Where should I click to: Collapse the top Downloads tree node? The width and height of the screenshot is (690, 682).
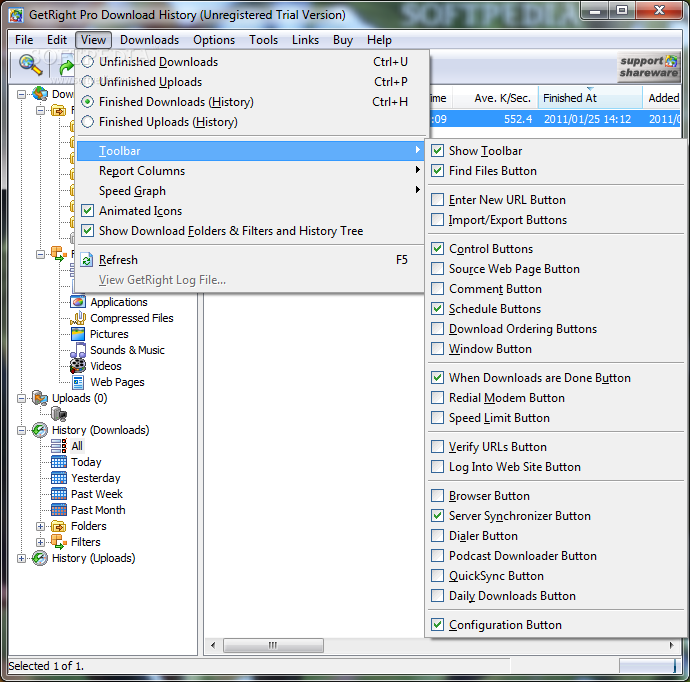(x=21, y=94)
